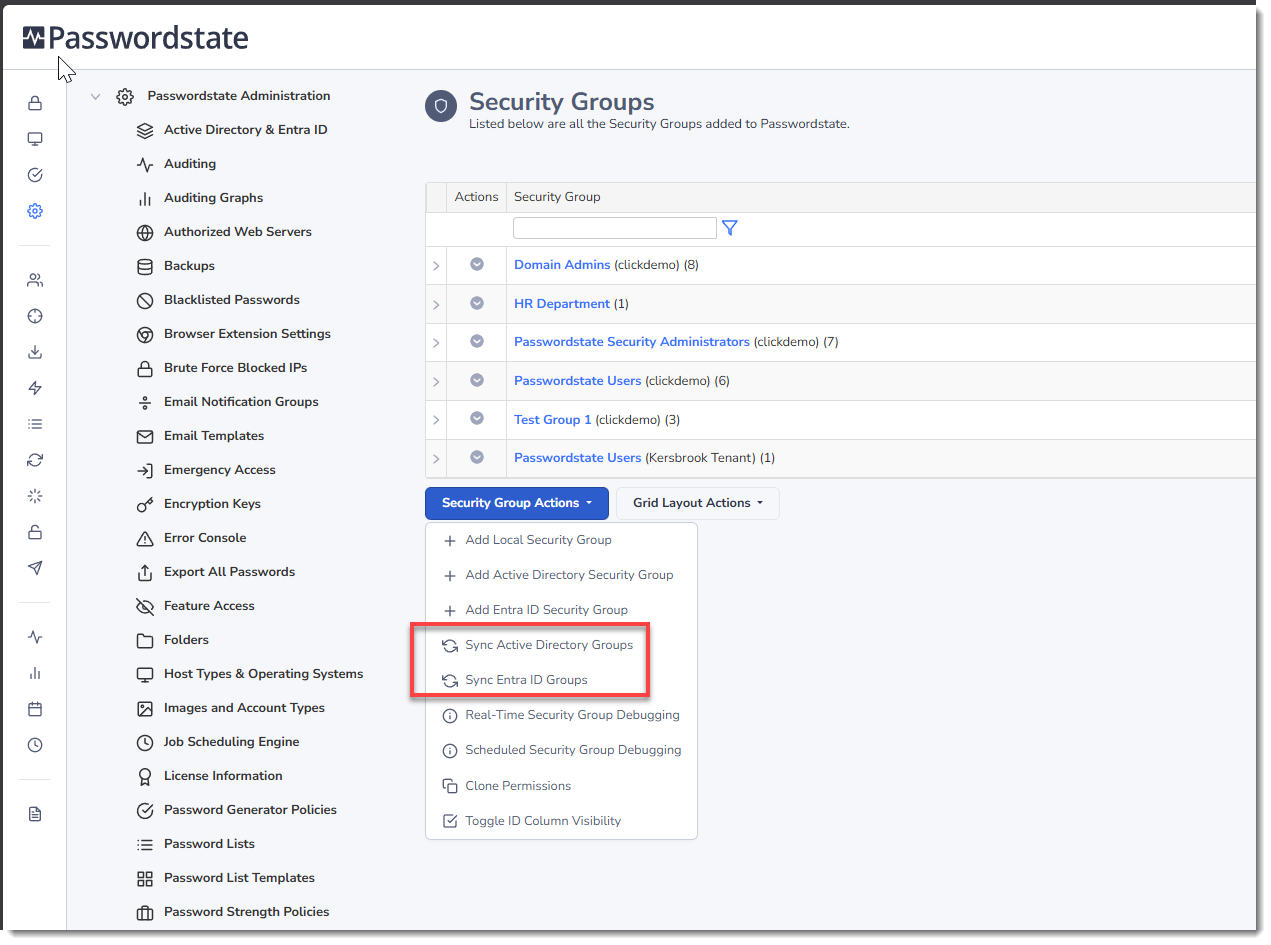
Task: Open Job Scheduling Engine tree item
Action: coord(232,742)
